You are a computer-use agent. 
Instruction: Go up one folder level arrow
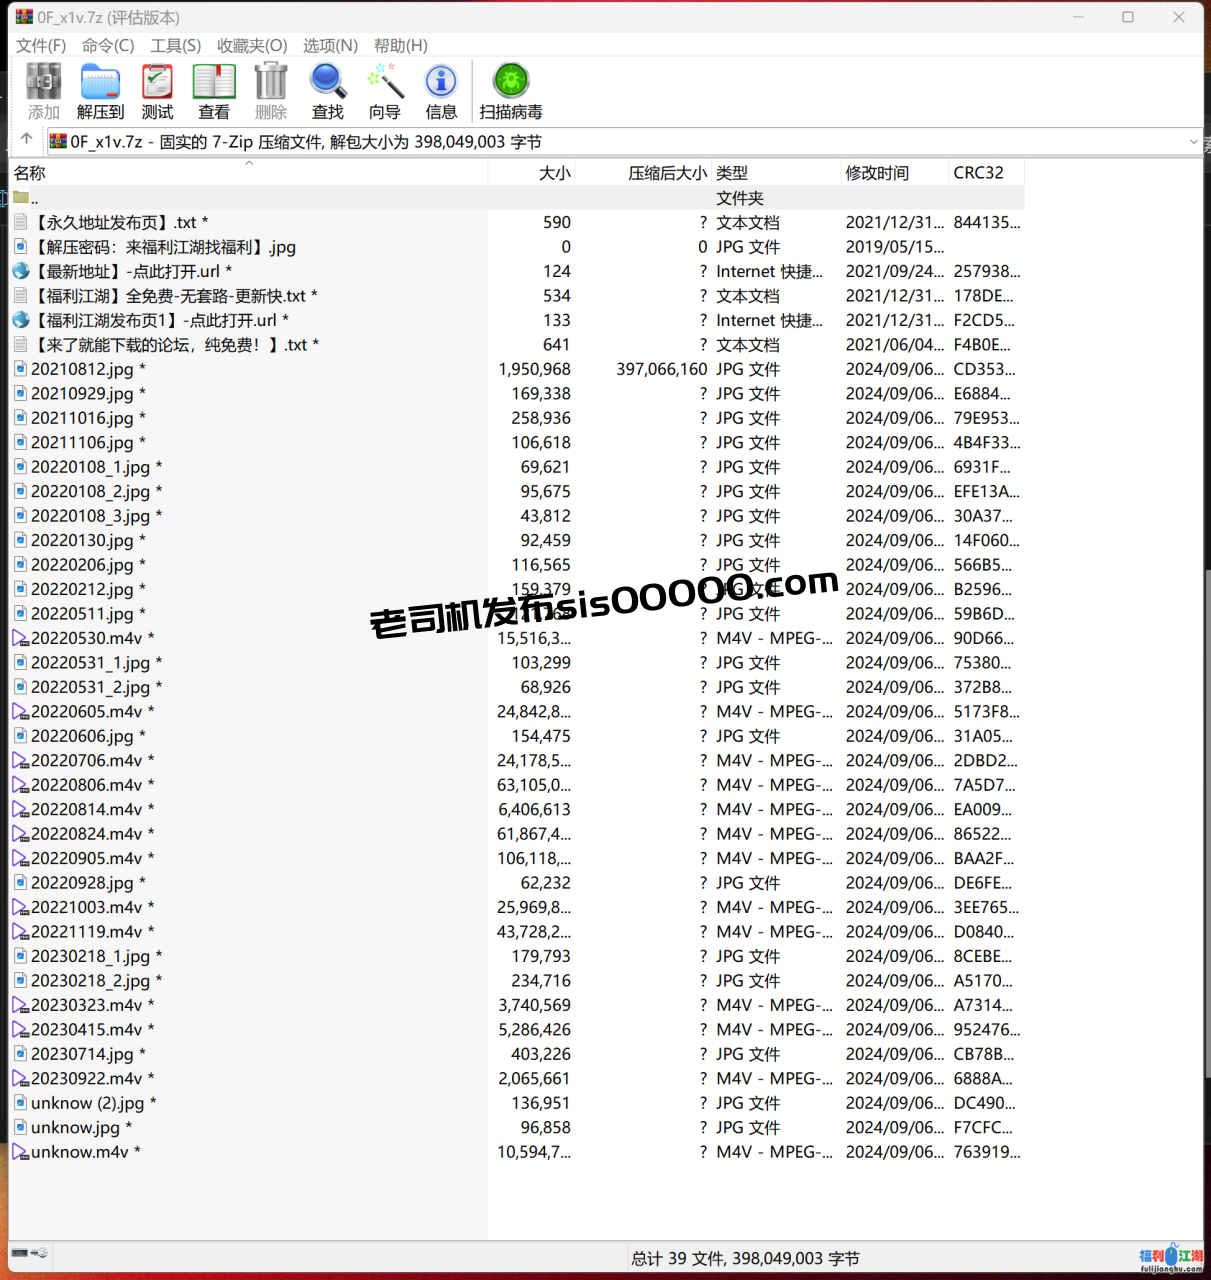(x=27, y=140)
